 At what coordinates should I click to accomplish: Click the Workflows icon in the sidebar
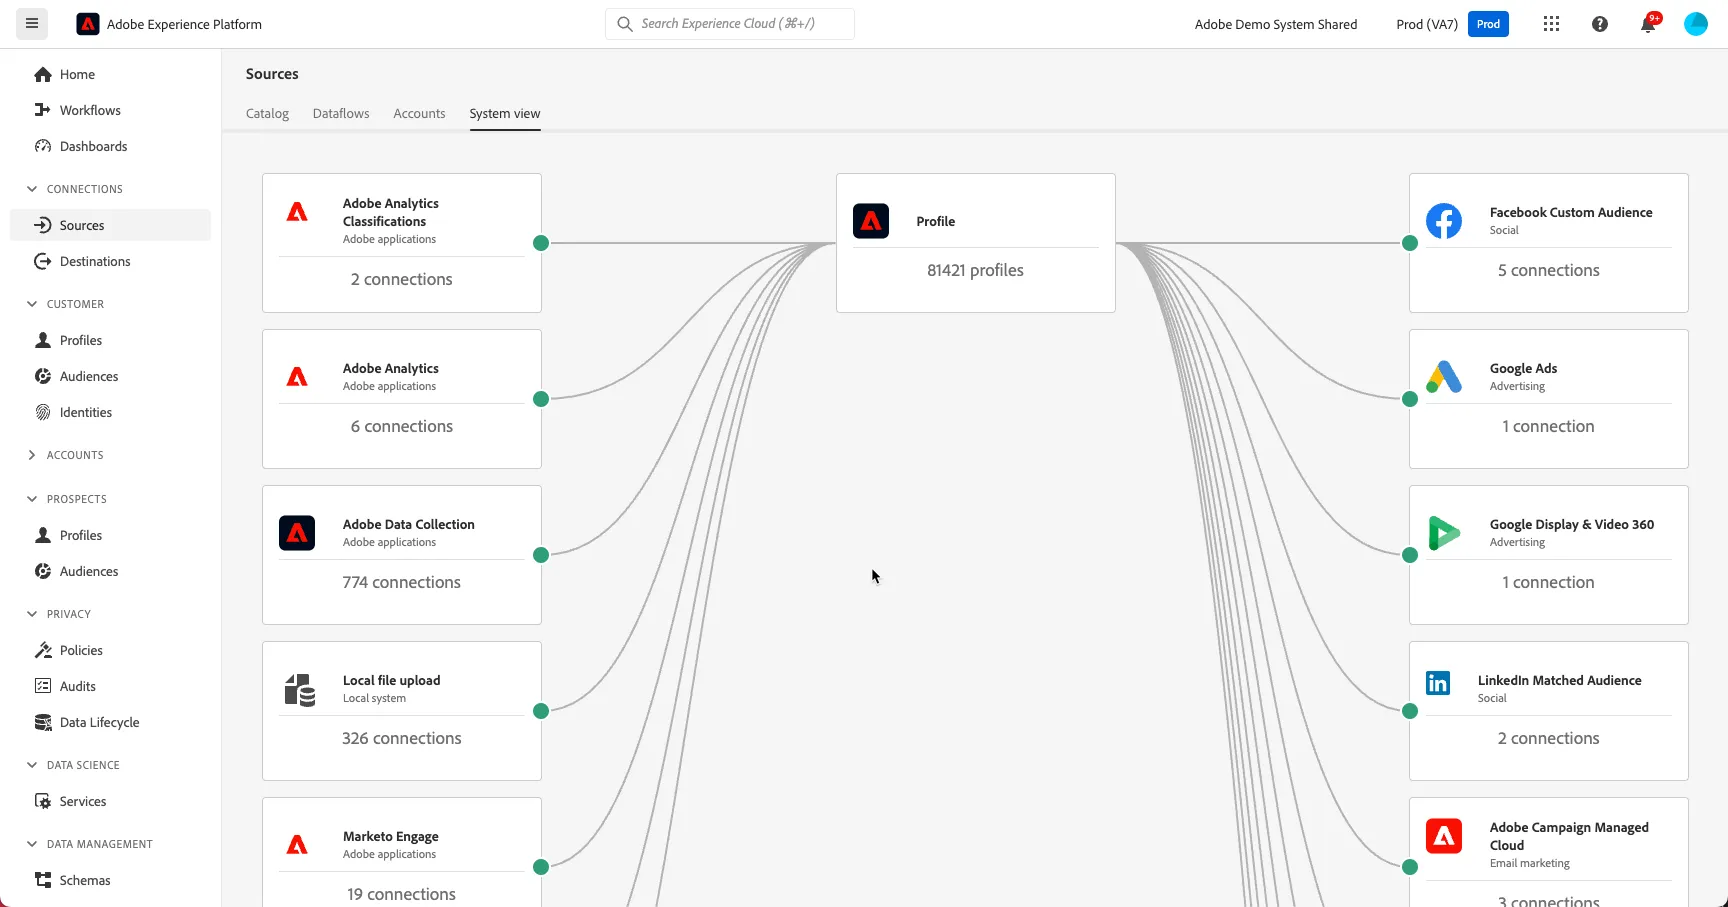[43, 110]
